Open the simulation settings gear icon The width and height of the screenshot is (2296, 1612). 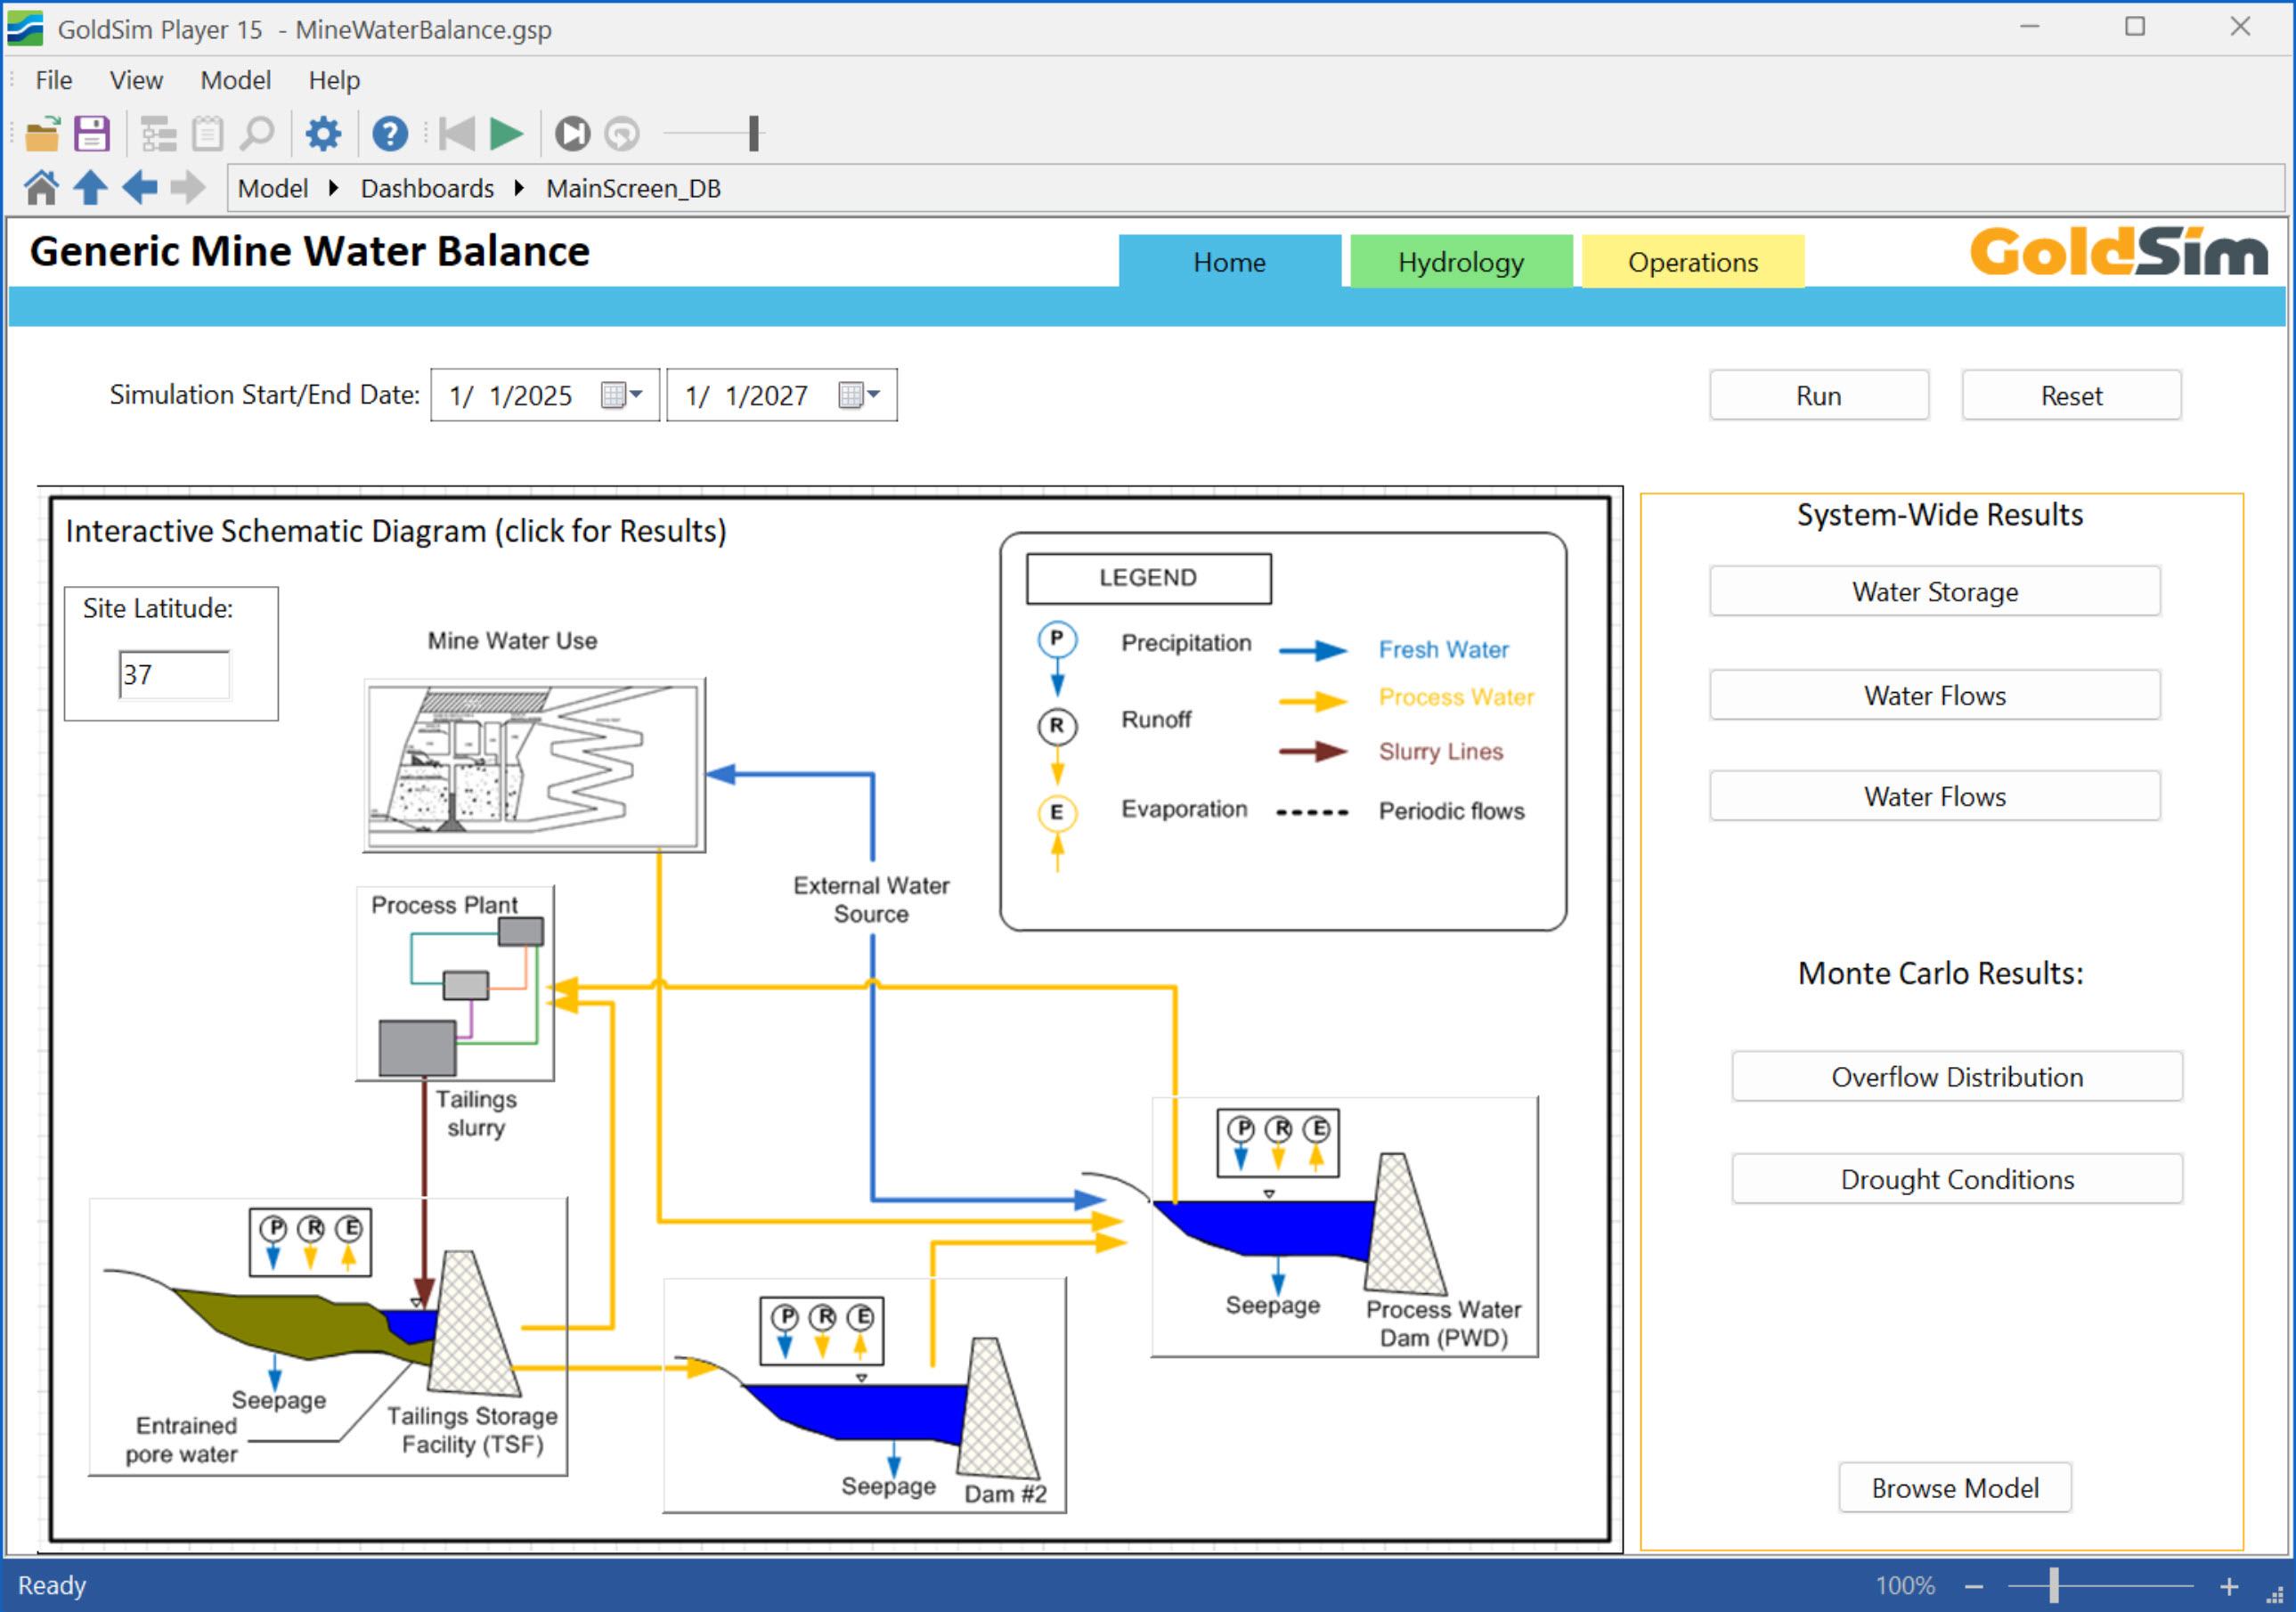(322, 133)
